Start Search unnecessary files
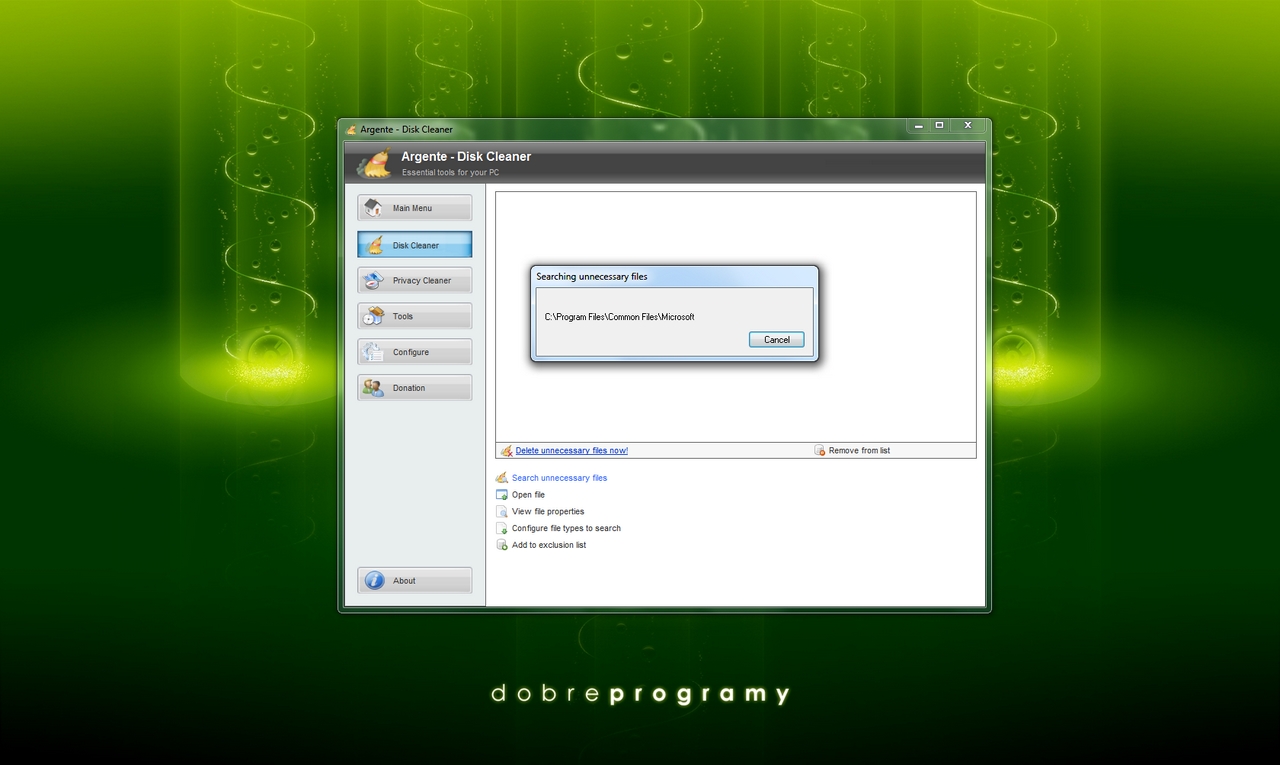The width and height of the screenshot is (1280, 765). tap(559, 478)
